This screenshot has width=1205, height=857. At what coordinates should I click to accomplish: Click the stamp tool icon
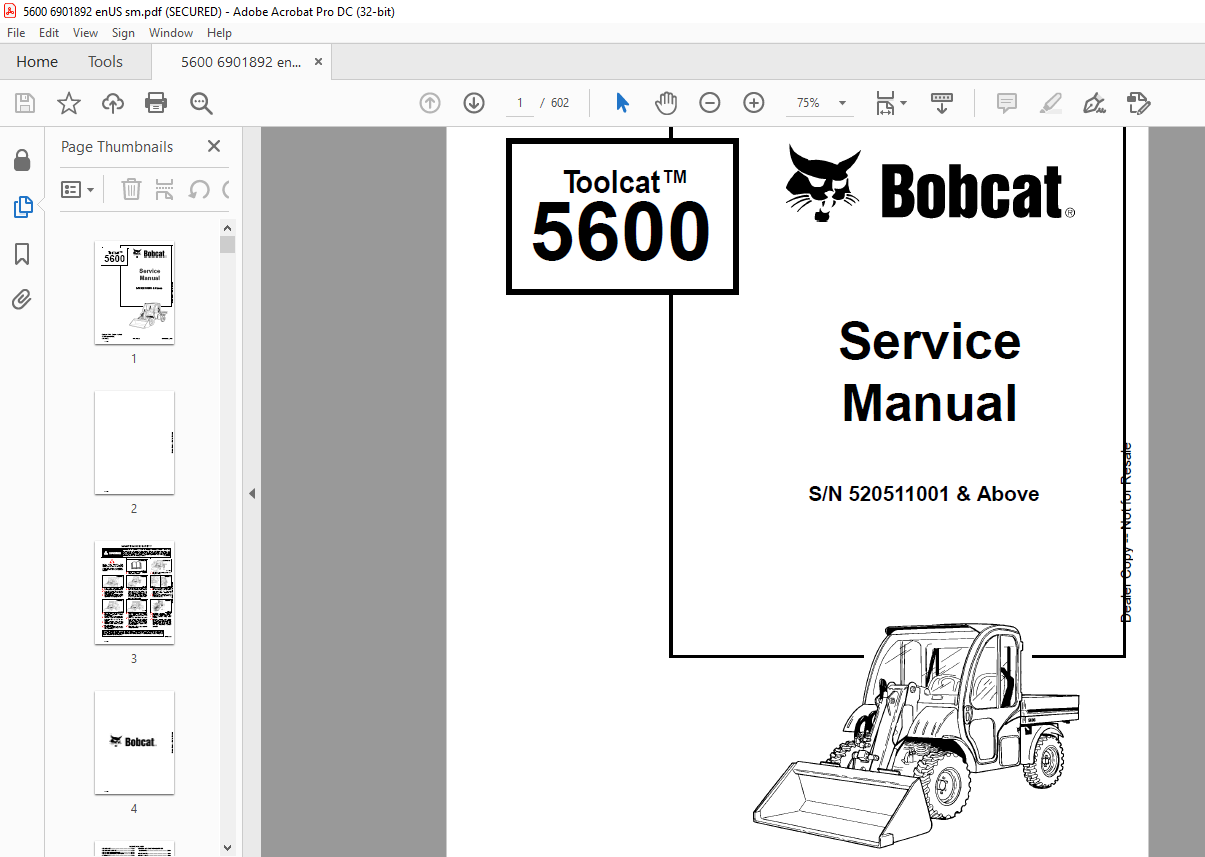pyautogui.click(x=1138, y=103)
